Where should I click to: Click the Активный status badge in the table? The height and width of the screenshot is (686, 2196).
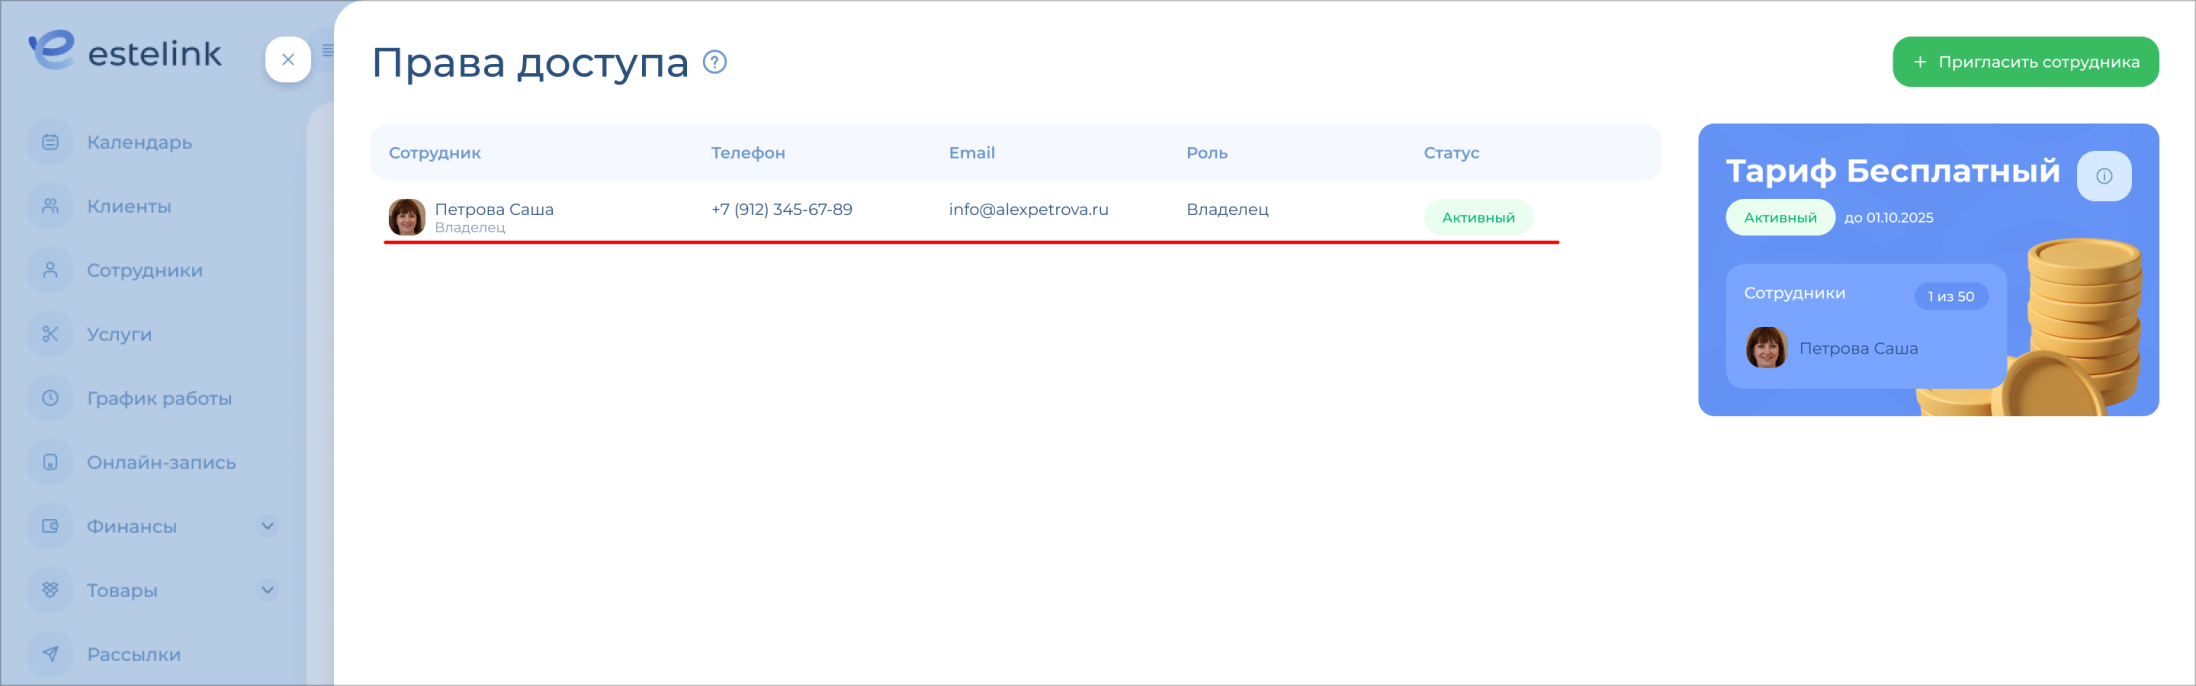point(1478,217)
